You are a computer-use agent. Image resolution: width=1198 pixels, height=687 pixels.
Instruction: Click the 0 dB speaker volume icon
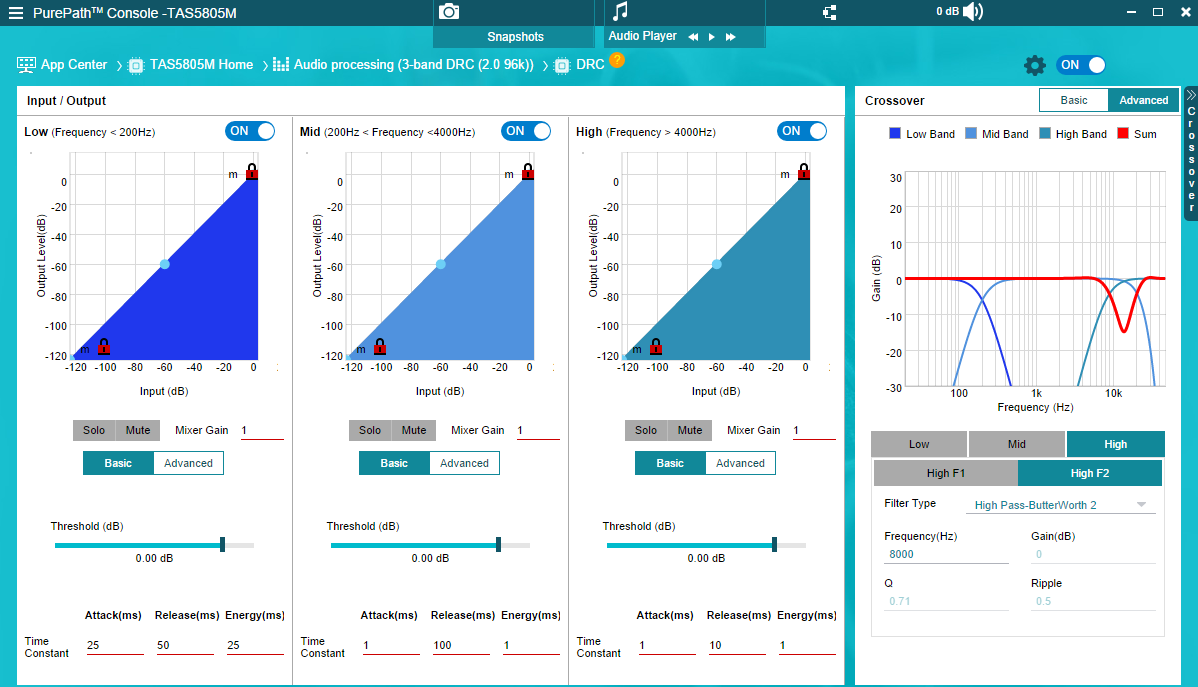pyautogui.click(x=973, y=11)
